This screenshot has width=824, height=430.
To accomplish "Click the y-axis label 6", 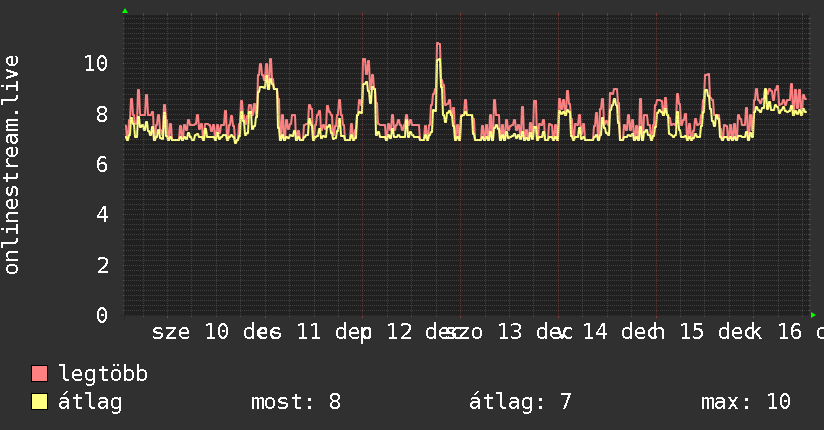I will (x=102, y=165).
